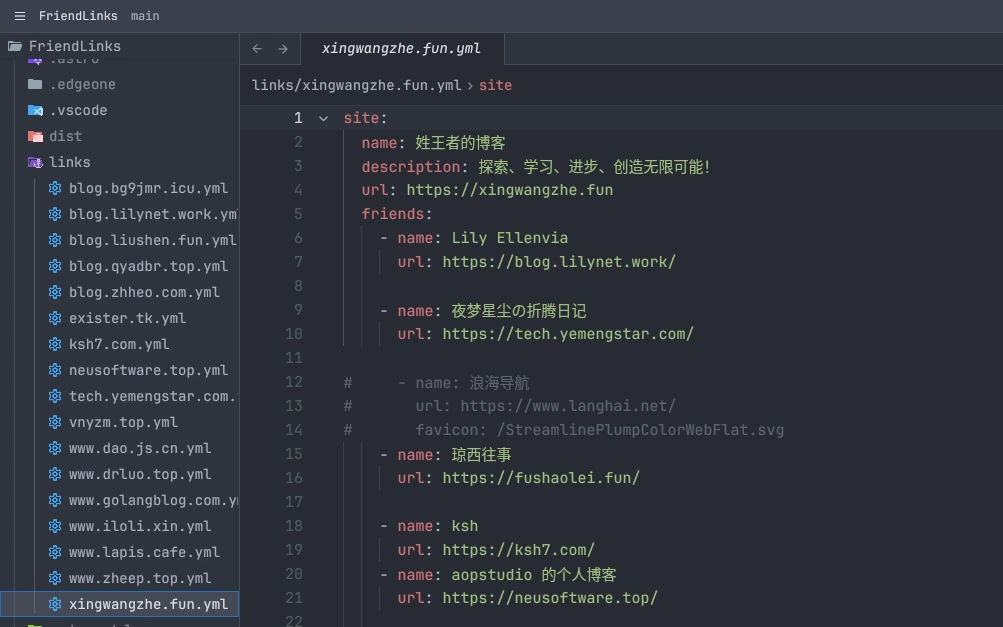The image size is (1003, 627).
Task: Select blog.zhheo.com.yml in the sidebar
Action: [x=144, y=292]
